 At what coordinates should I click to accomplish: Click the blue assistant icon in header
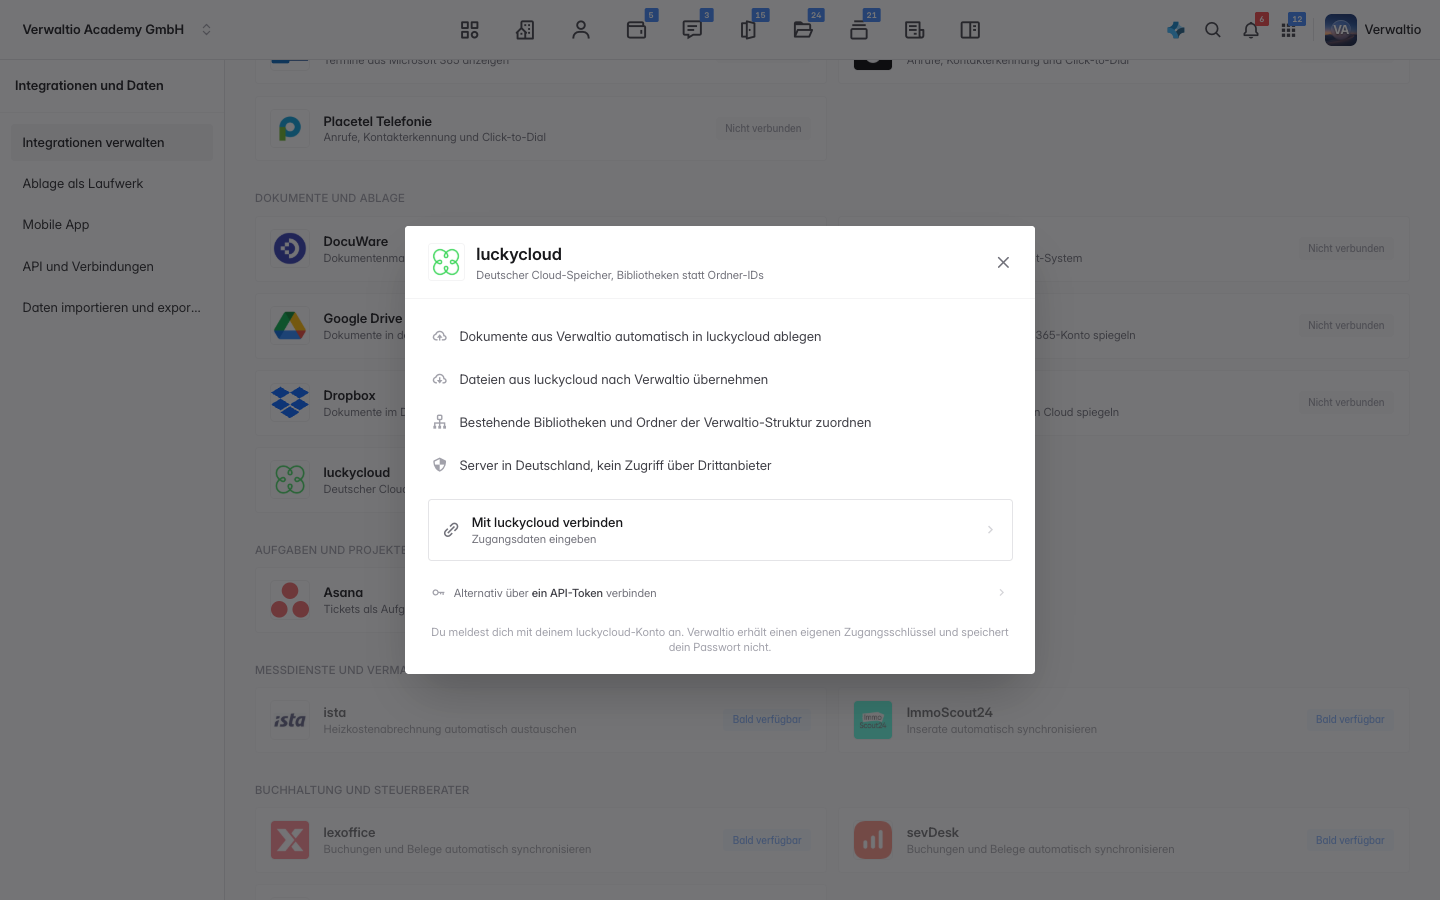(x=1176, y=30)
